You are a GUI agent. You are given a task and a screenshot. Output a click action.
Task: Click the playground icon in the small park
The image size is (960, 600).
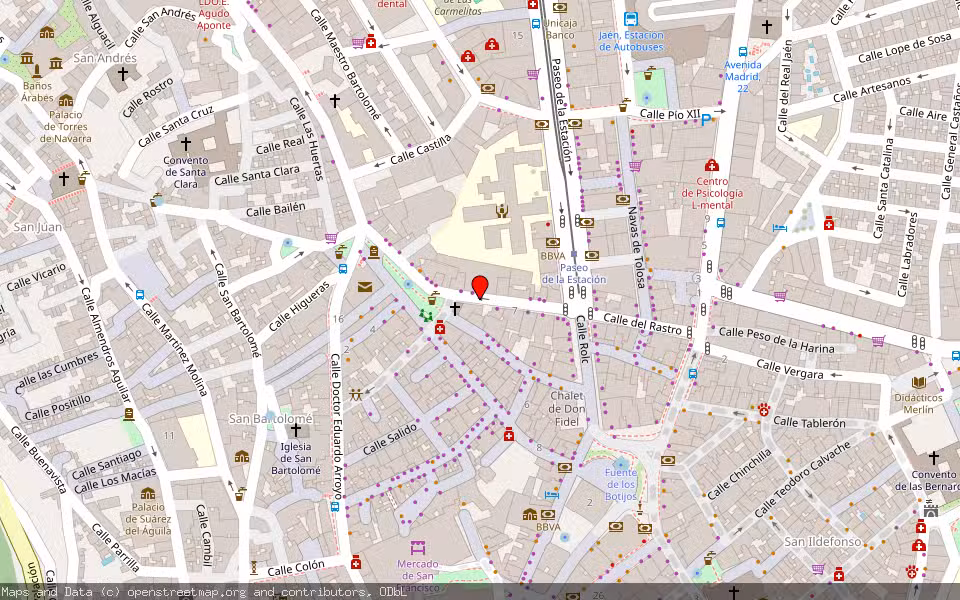[426, 316]
